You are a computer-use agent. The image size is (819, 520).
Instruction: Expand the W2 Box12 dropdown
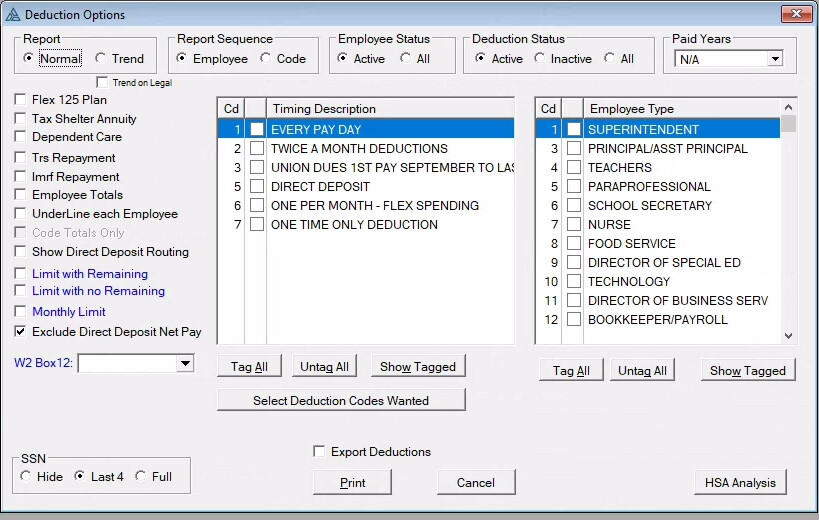(x=184, y=364)
